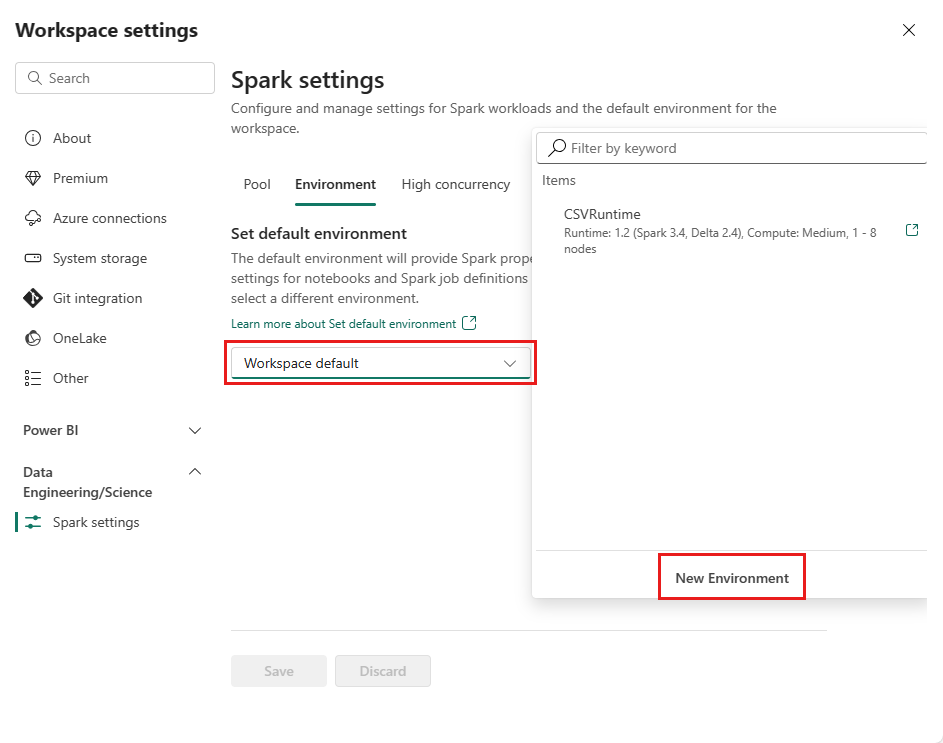Open Git integration icon
The height and width of the screenshot is (743, 943).
pos(33,298)
